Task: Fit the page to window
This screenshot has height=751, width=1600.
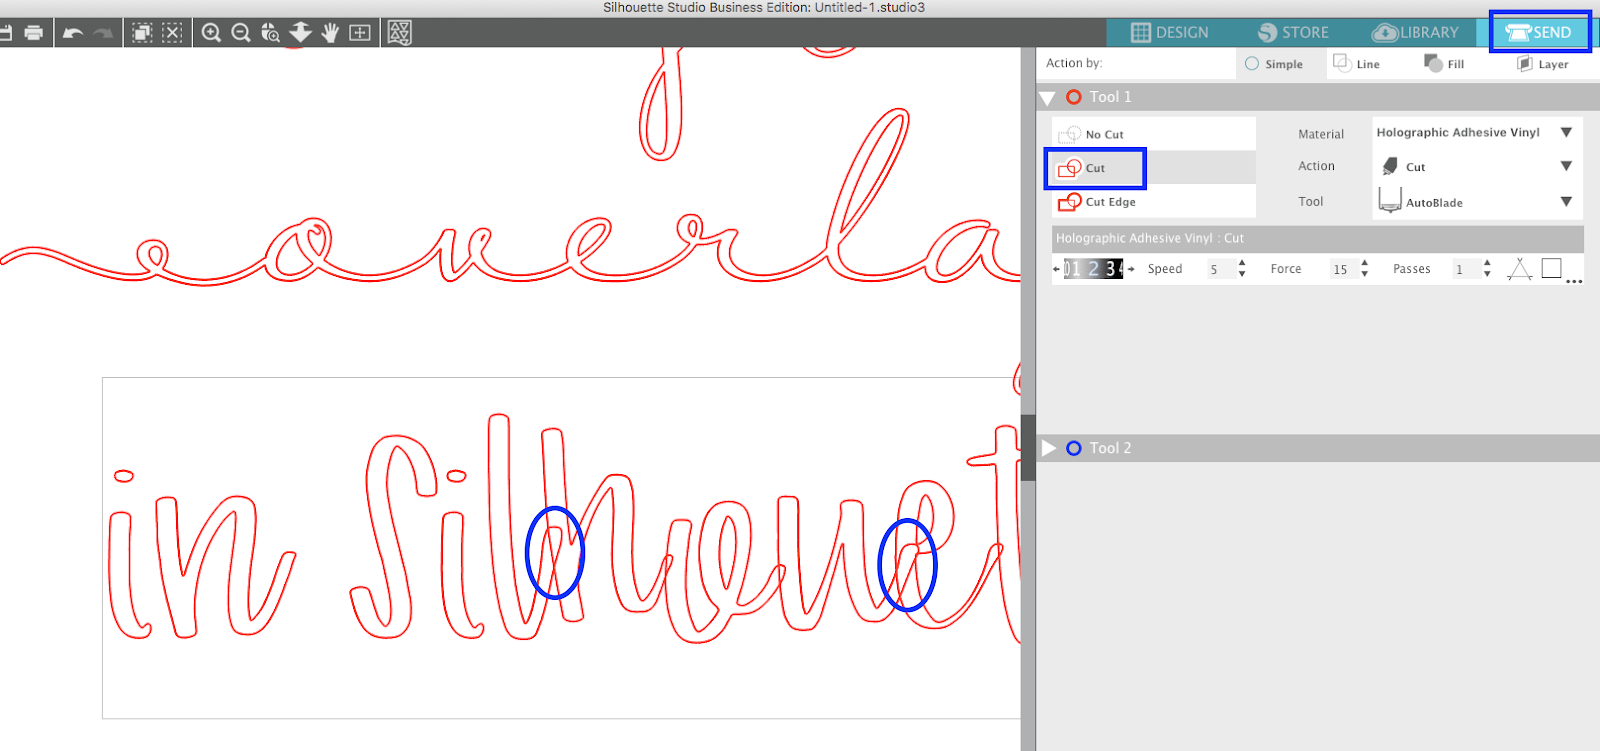Action: [360, 32]
